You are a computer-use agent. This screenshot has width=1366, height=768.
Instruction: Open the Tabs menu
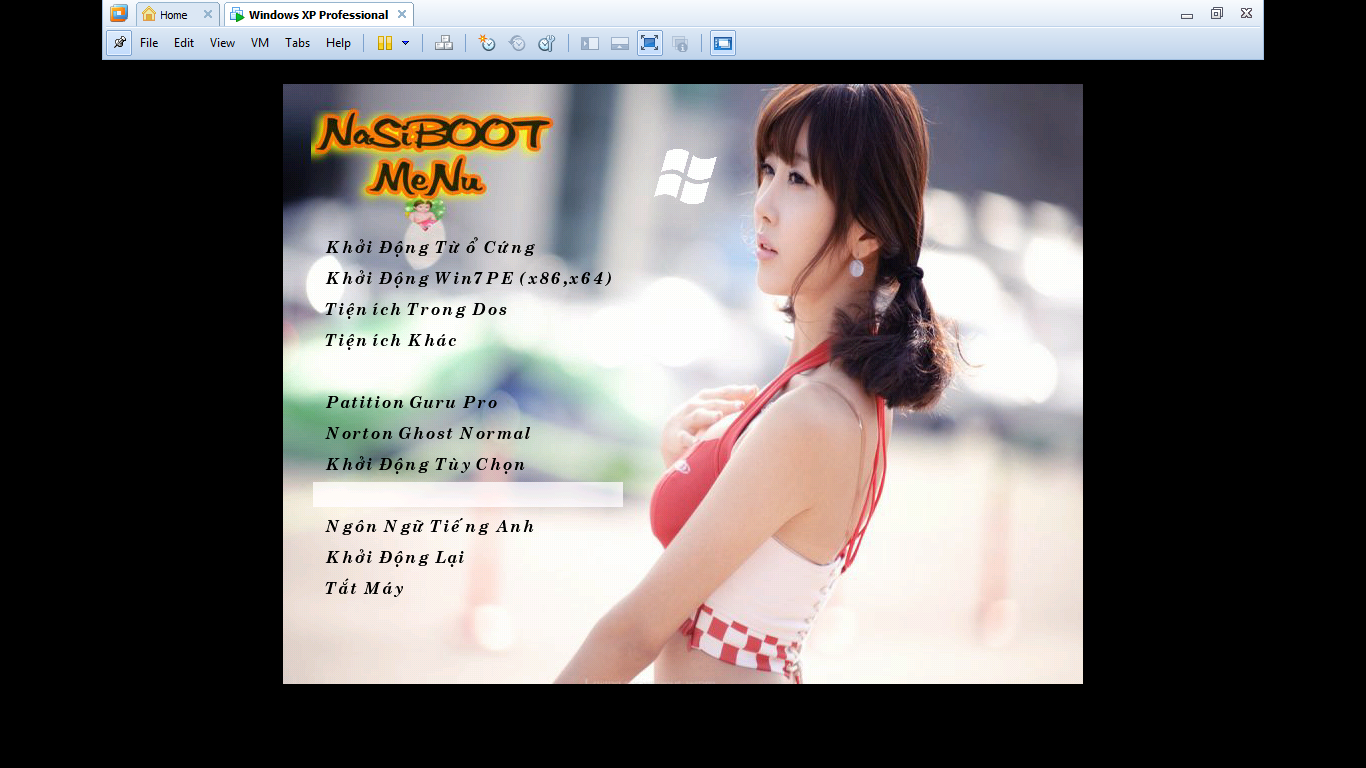coord(297,43)
